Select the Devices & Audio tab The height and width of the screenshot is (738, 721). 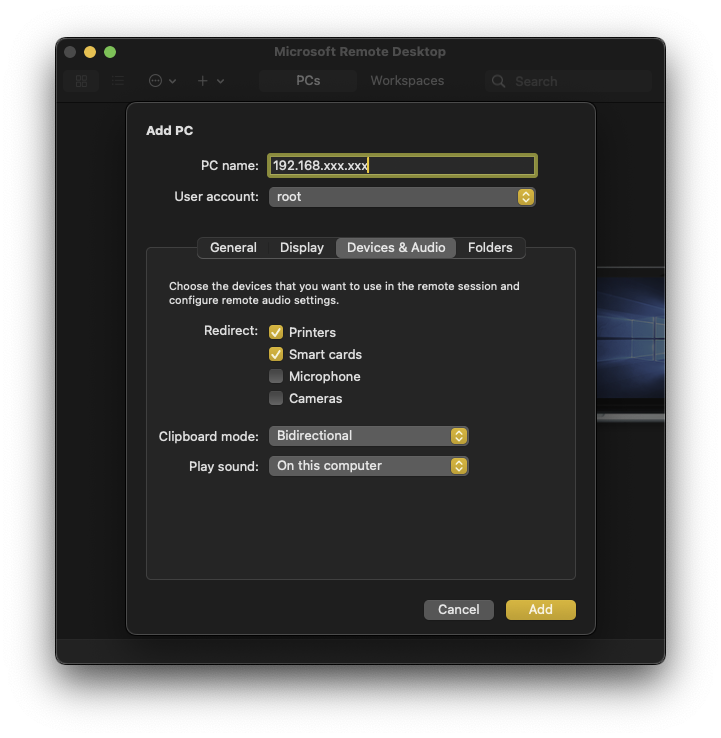(396, 248)
